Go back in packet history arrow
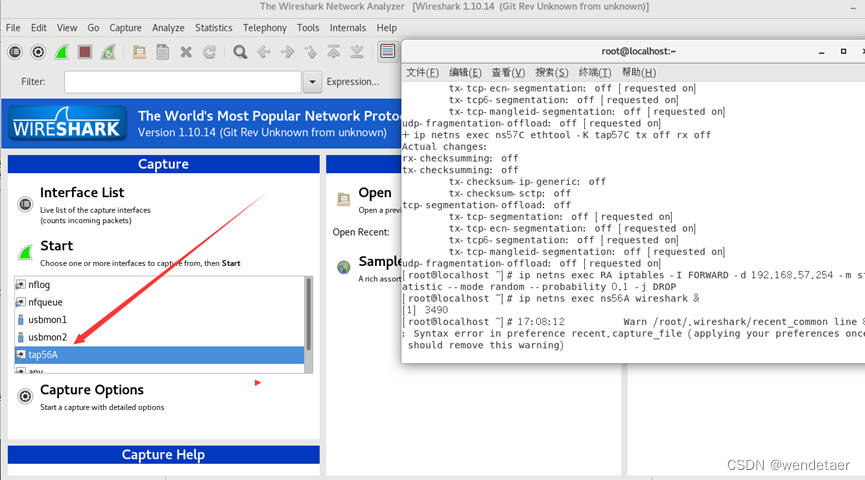 (264, 52)
